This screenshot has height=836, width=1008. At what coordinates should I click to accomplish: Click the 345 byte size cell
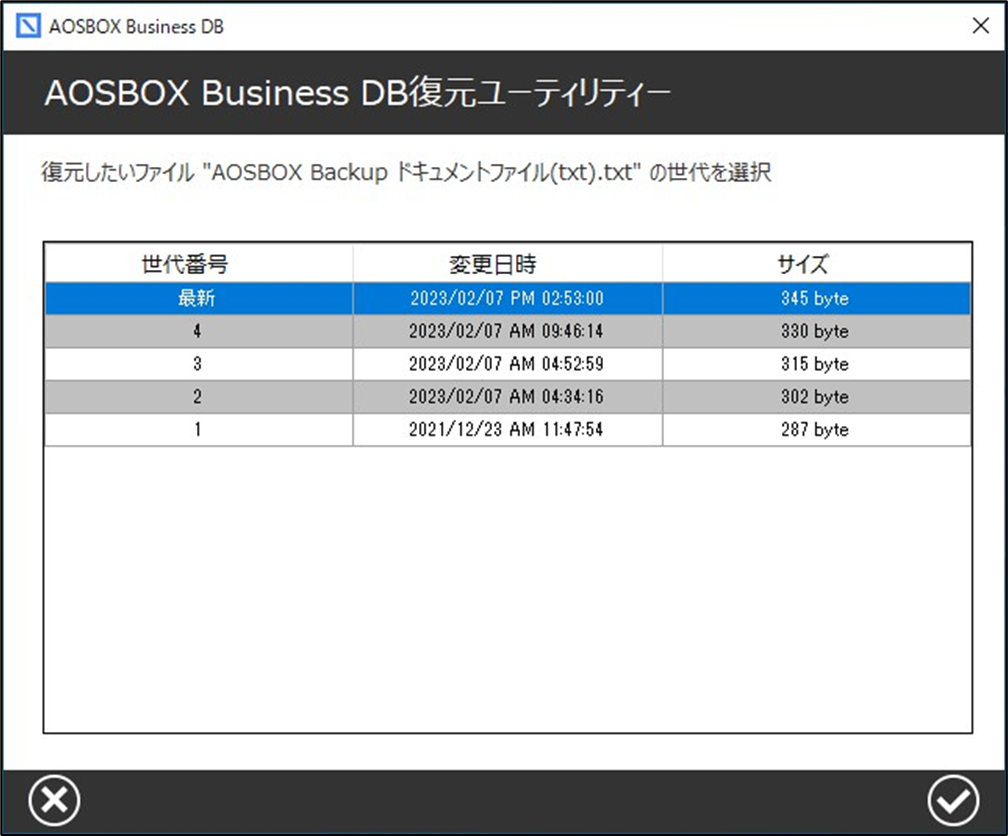pyautogui.click(x=816, y=298)
